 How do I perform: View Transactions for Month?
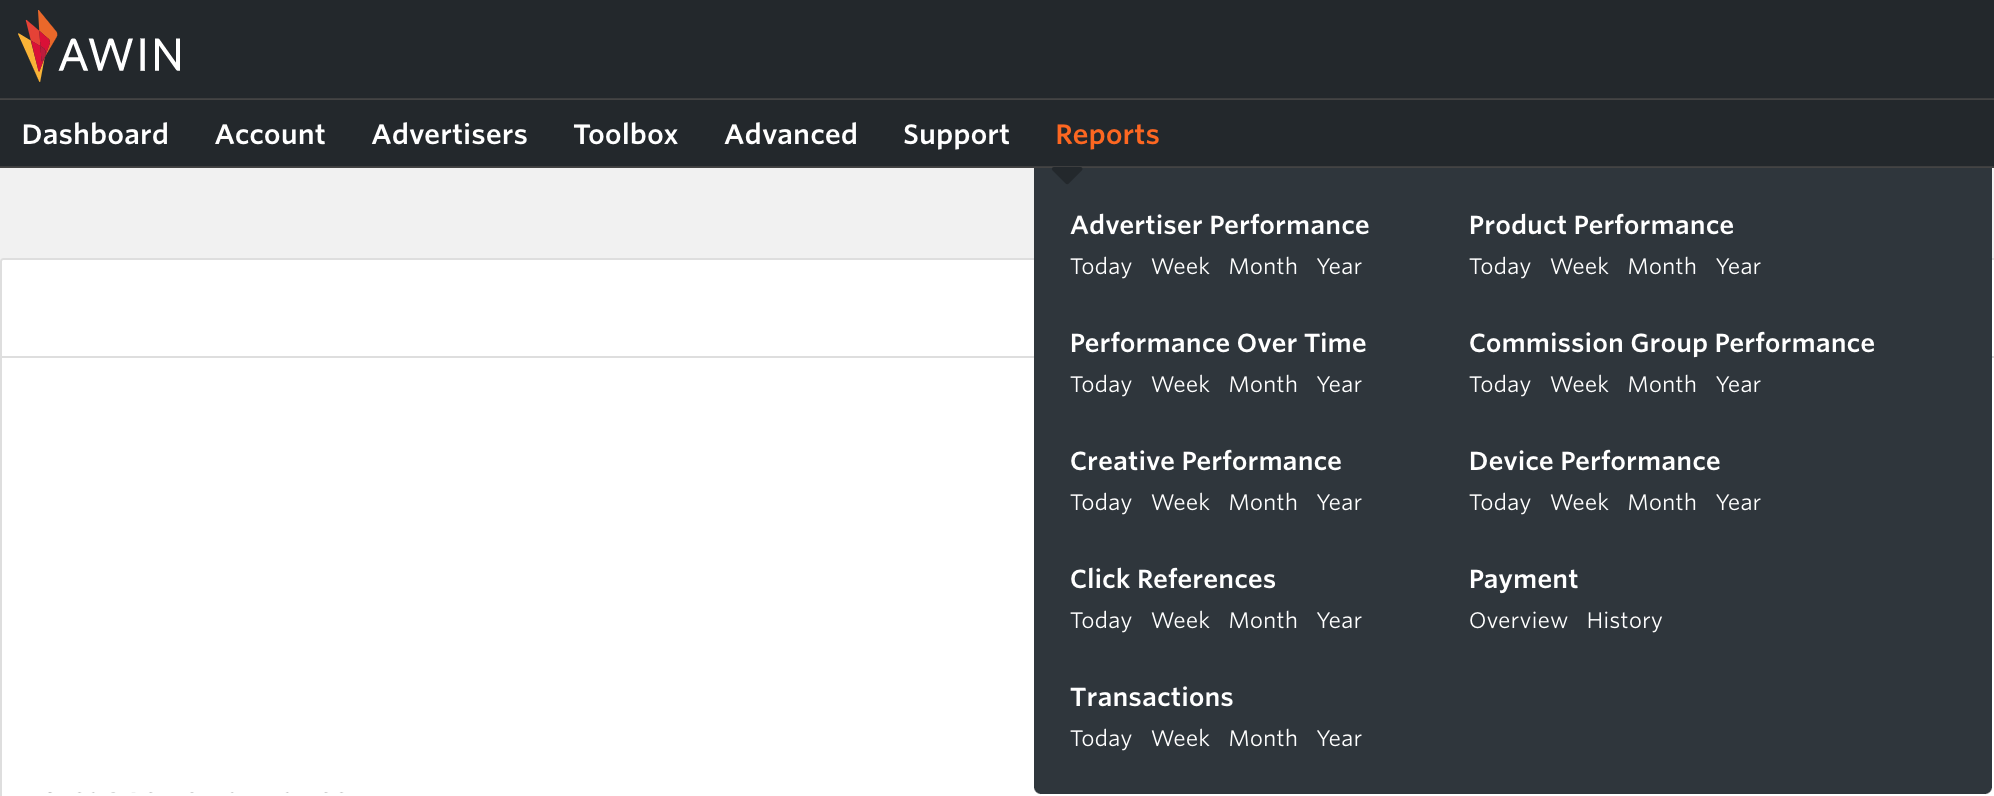point(1263,739)
